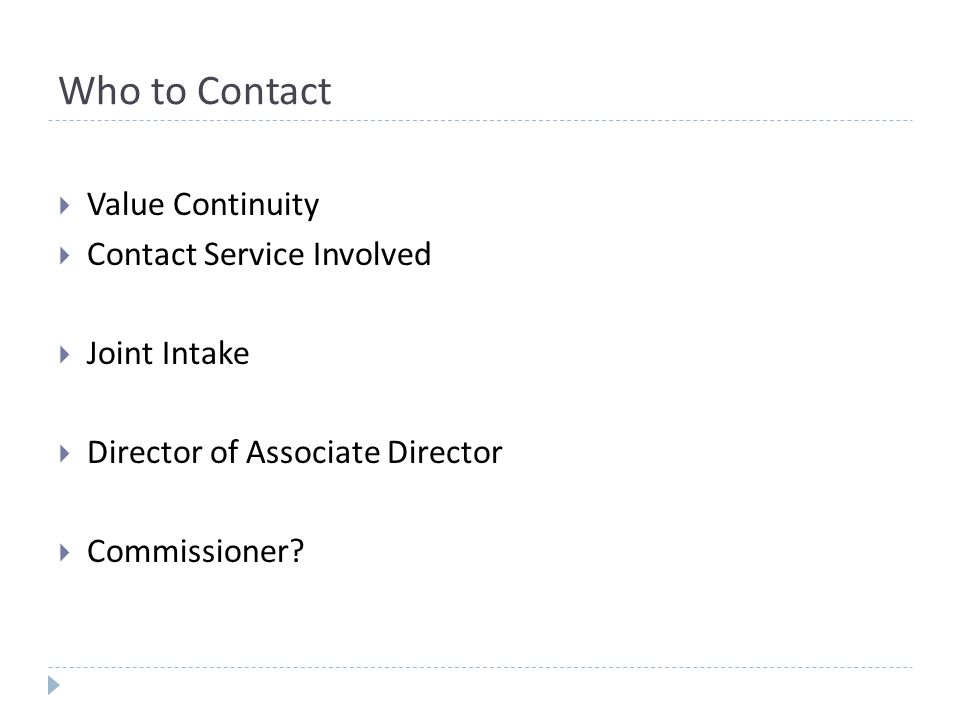Click the dashed divider below the title

[480, 121]
